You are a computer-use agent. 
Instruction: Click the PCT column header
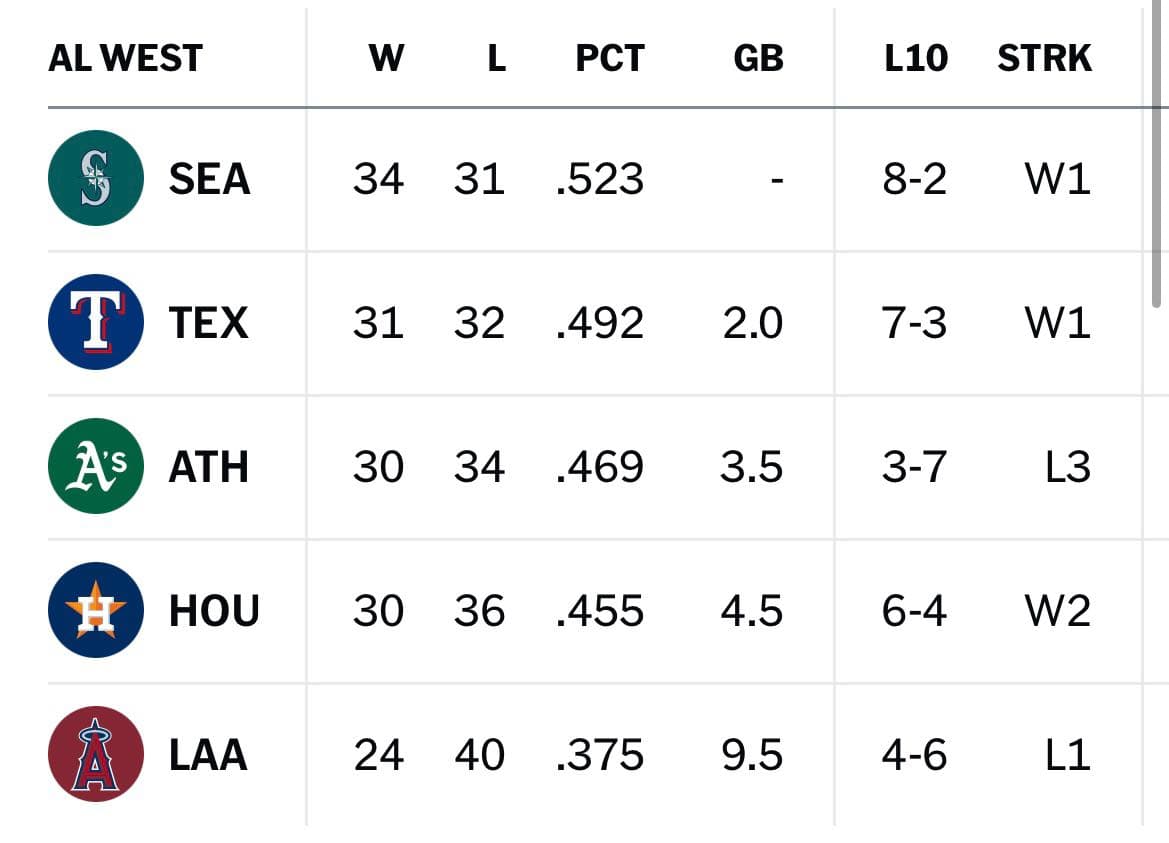tap(610, 58)
